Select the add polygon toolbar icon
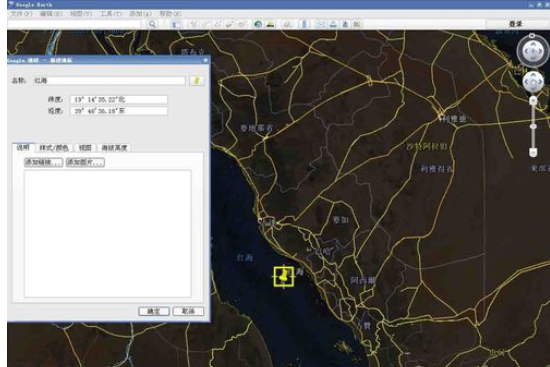Viewport: 550px width, 367px height. coord(206,24)
